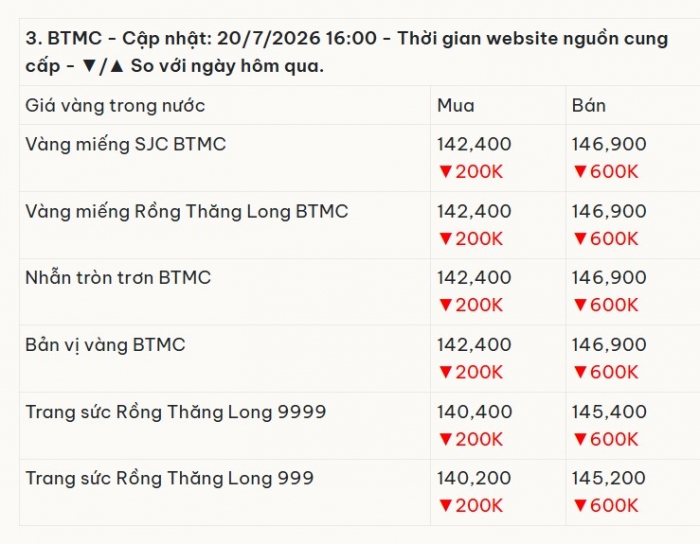Click the 'Mua' column header
This screenshot has width=700, height=544.
(x=455, y=106)
